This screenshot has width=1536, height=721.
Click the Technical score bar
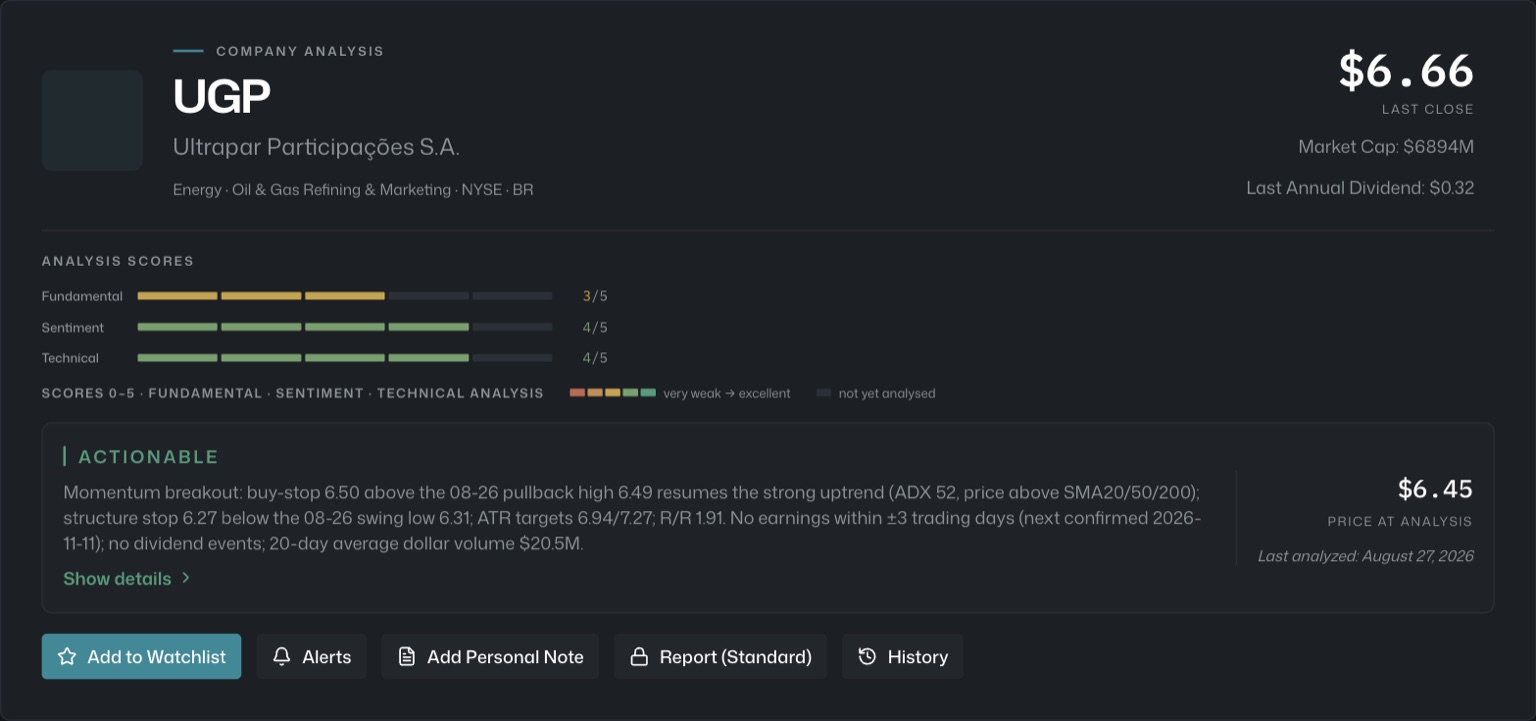345,358
